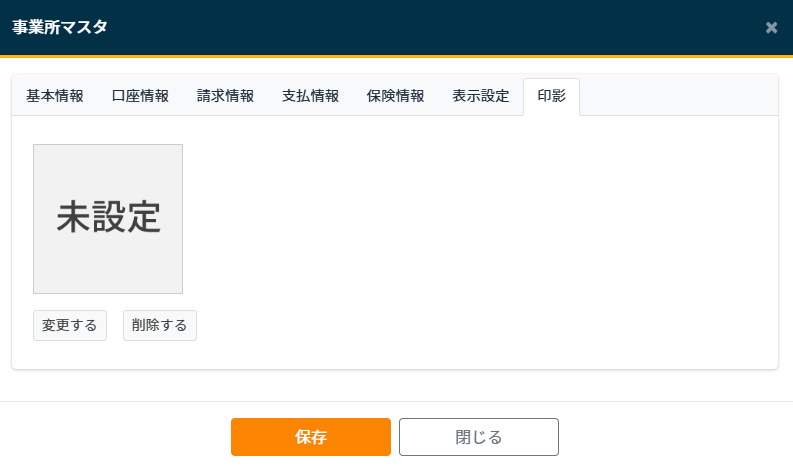Click the 未設定 seal image placeholder

pos(108,260)
